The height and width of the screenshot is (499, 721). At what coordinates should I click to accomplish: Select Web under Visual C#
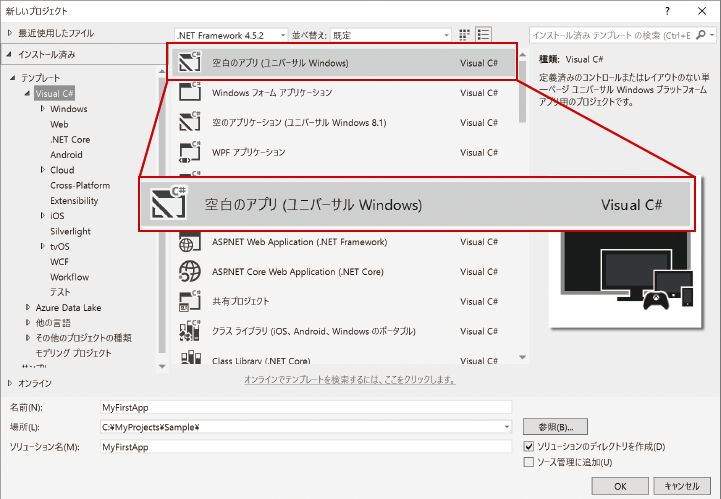click(59, 124)
